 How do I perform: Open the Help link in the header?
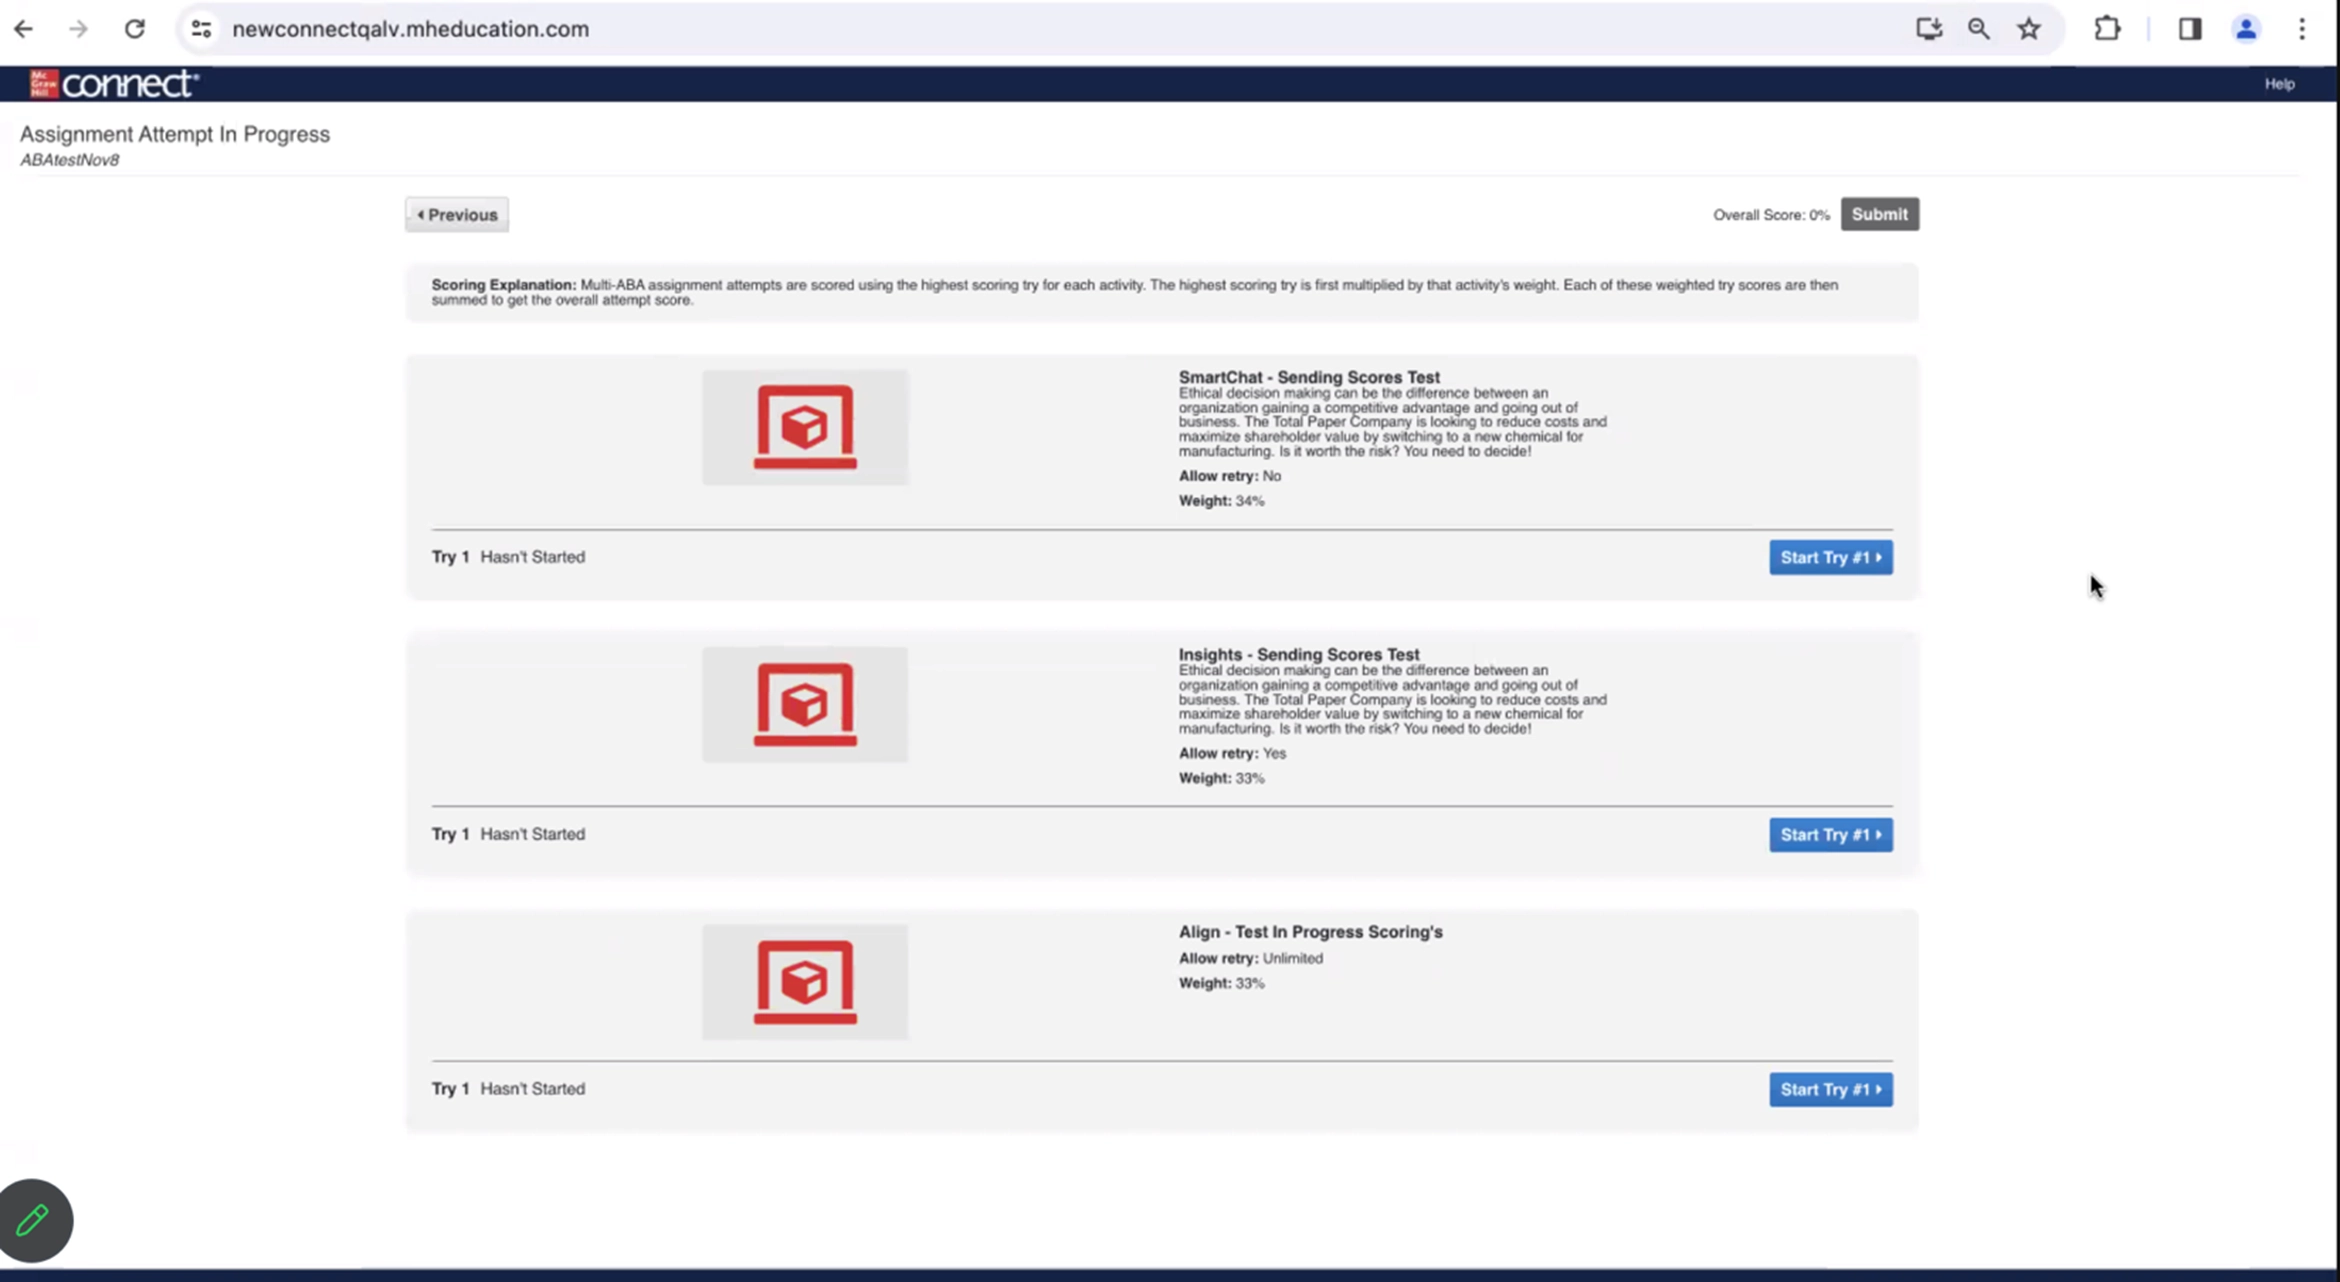2279,84
